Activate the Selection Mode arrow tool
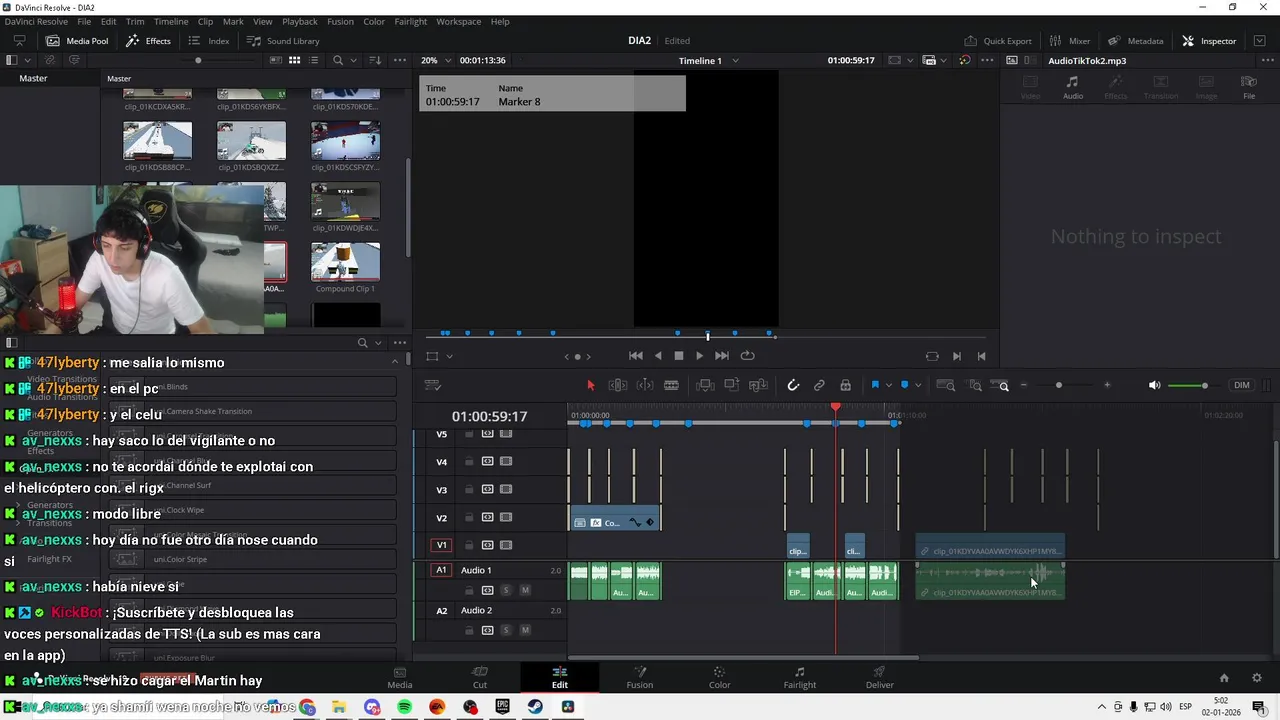This screenshot has width=1280, height=720. (x=590, y=385)
